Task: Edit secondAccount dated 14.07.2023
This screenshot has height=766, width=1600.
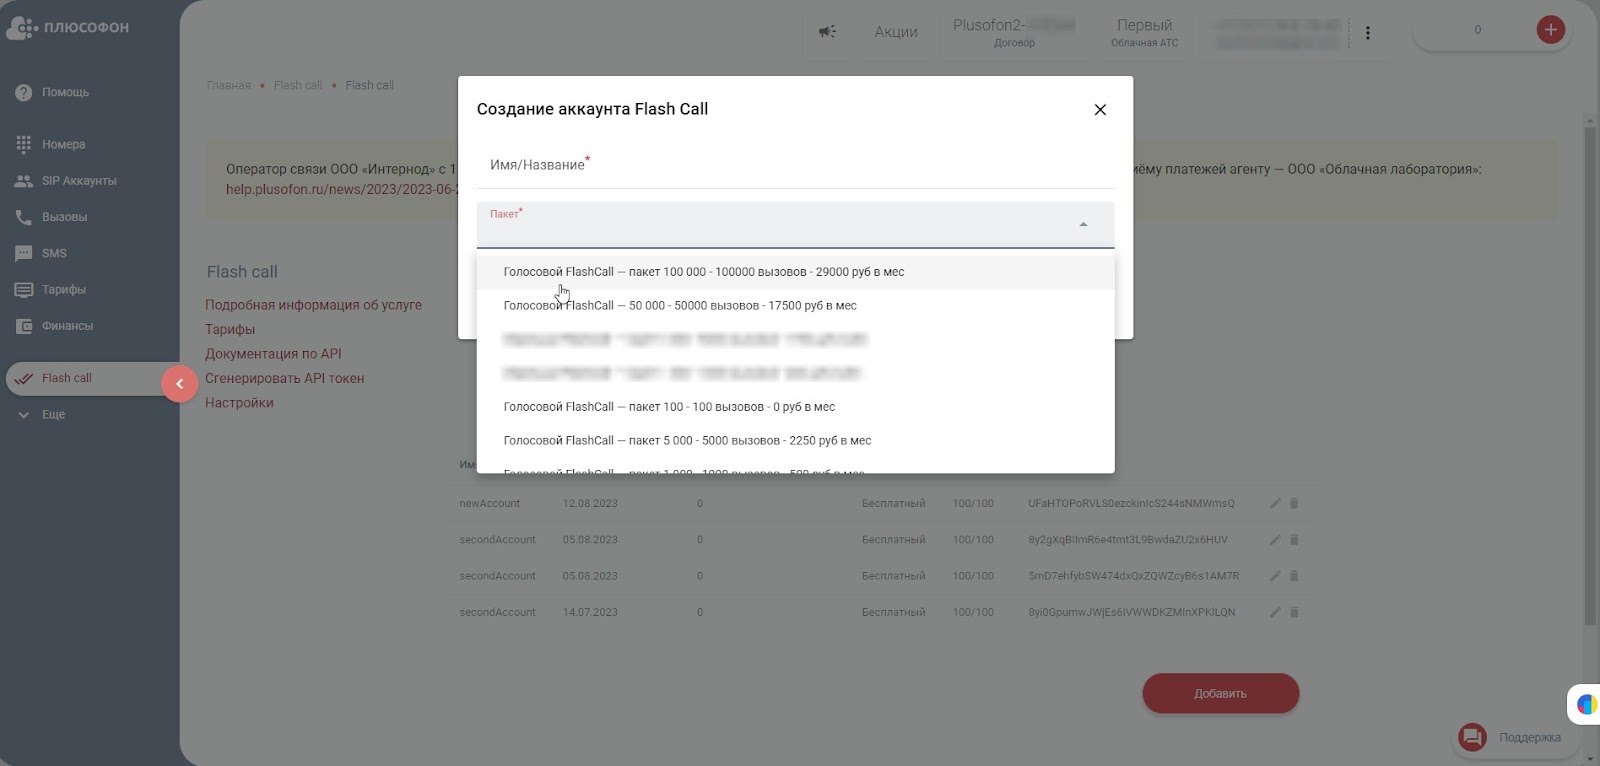Action: (x=1275, y=612)
